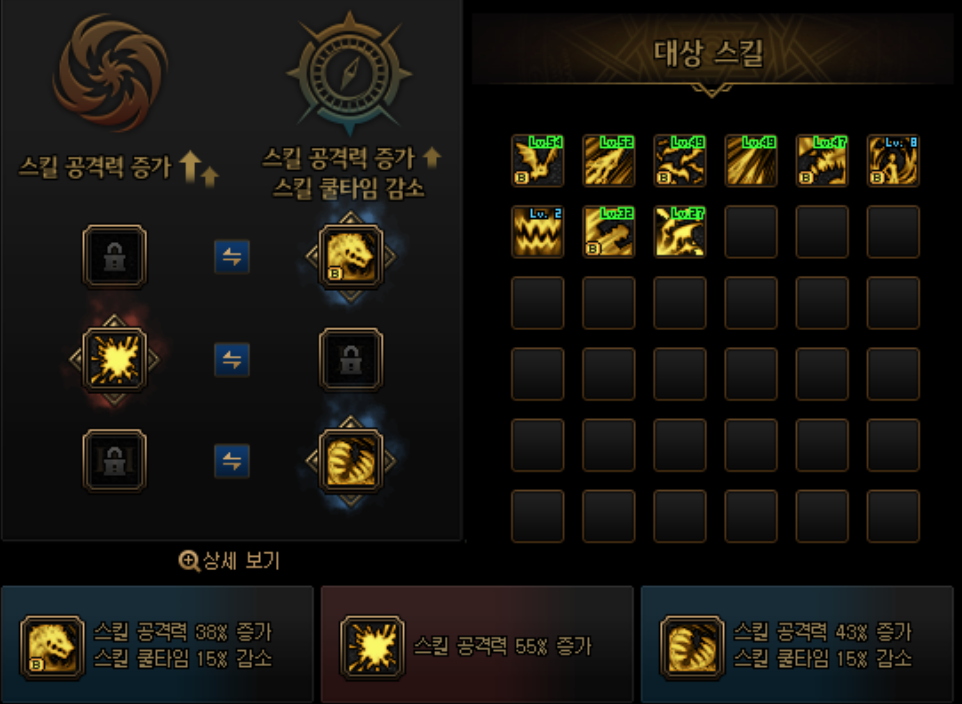Select the Lv.2 zigzag teeth skill icon
Image resolution: width=962 pixels, height=704 pixels.
(537, 232)
